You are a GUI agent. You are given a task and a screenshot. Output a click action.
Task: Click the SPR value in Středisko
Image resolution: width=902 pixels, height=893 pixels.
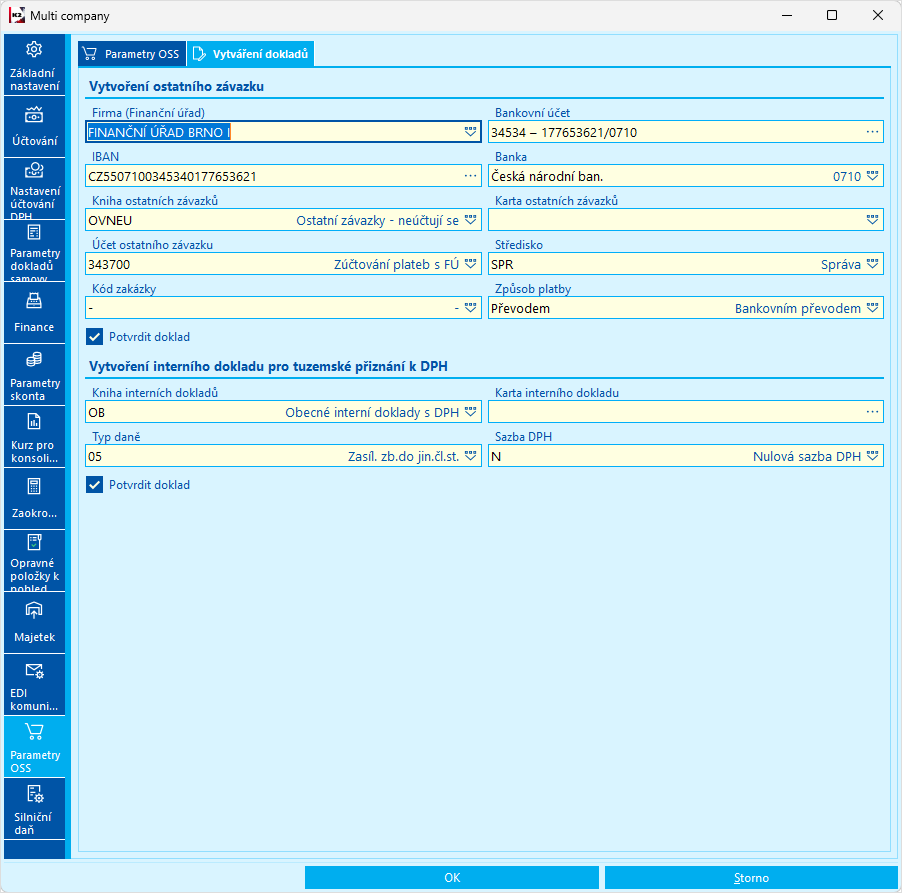tap(502, 265)
